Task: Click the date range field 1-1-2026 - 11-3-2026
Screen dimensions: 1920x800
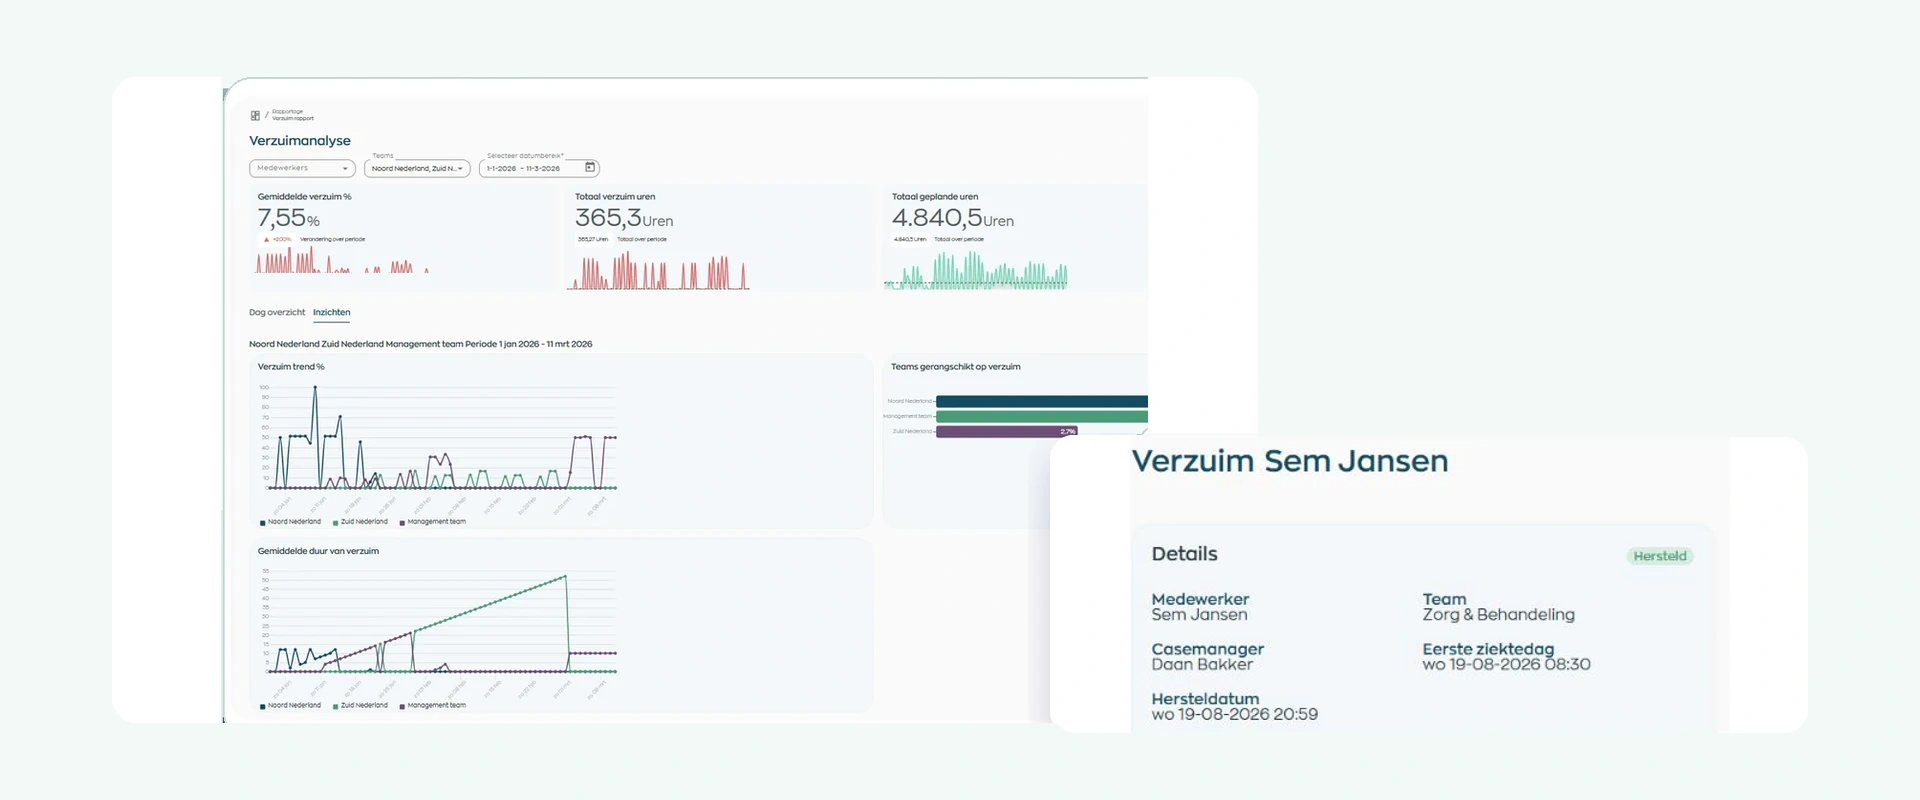Action: point(539,168)
